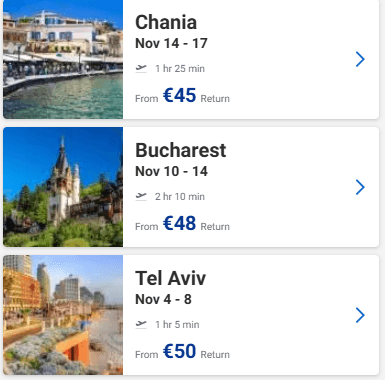Click the Bucharest destination title
This screenshot has width=385, height=380.
[x=181, y=150]
